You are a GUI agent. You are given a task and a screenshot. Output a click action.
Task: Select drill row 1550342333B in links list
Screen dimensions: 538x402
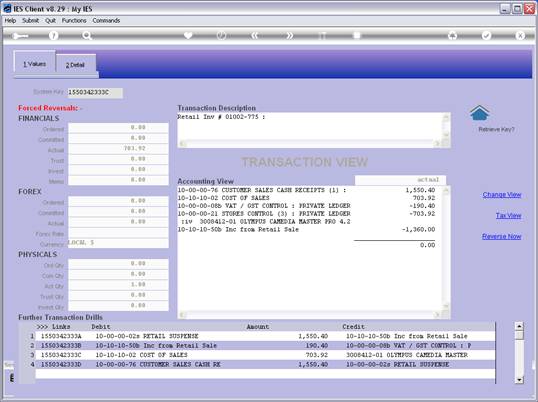click(257, 345)
